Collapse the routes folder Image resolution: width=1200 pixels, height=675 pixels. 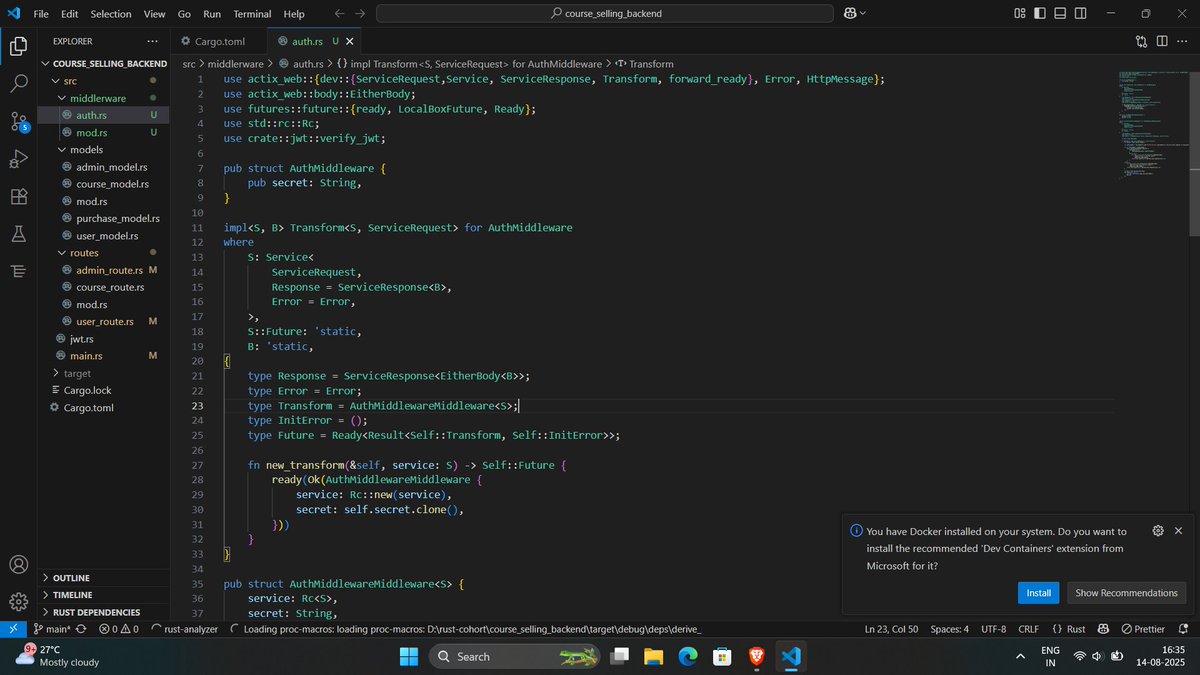click(x=104, y=253)
